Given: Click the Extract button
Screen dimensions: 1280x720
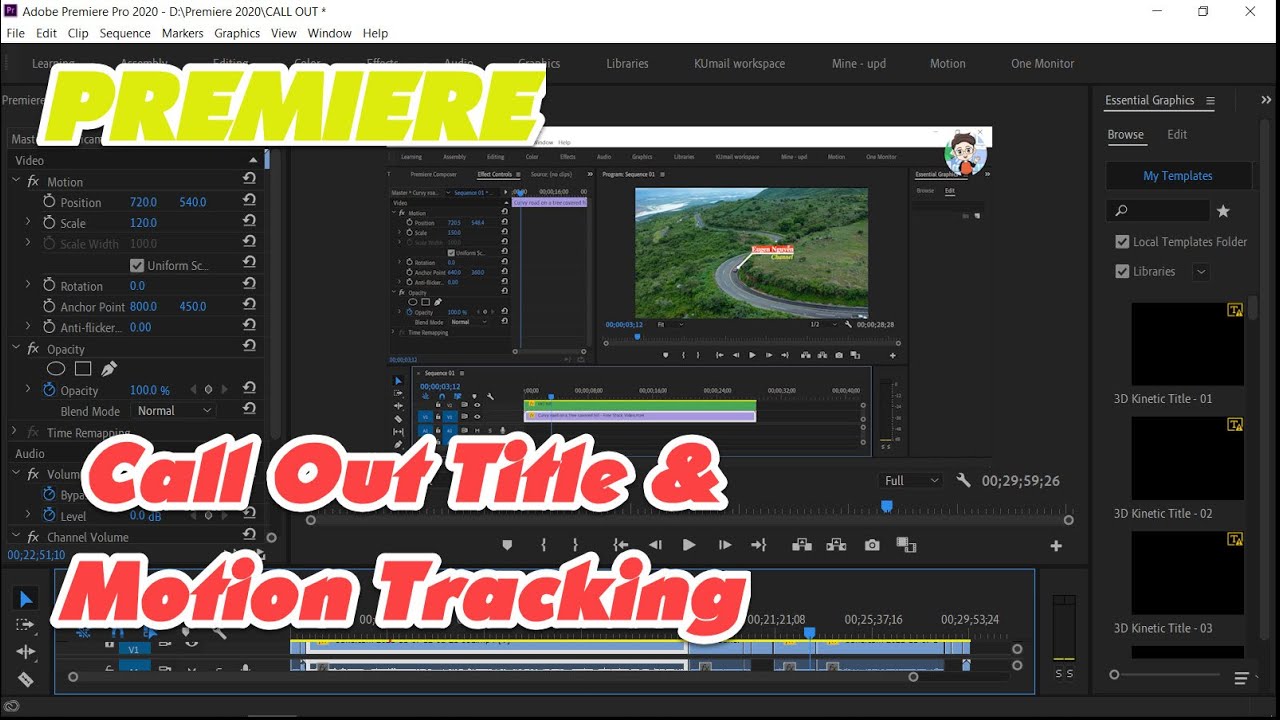Looking at the screenshot, I should 836,545.
